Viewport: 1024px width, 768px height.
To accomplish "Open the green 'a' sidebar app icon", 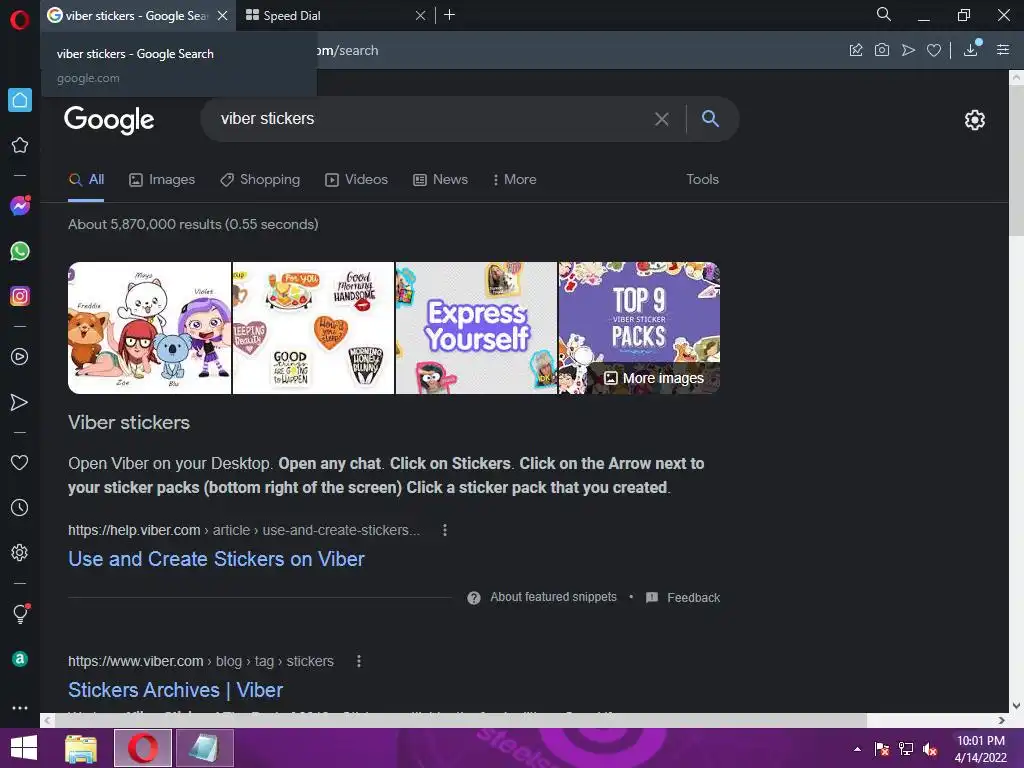I will [20, 659].
